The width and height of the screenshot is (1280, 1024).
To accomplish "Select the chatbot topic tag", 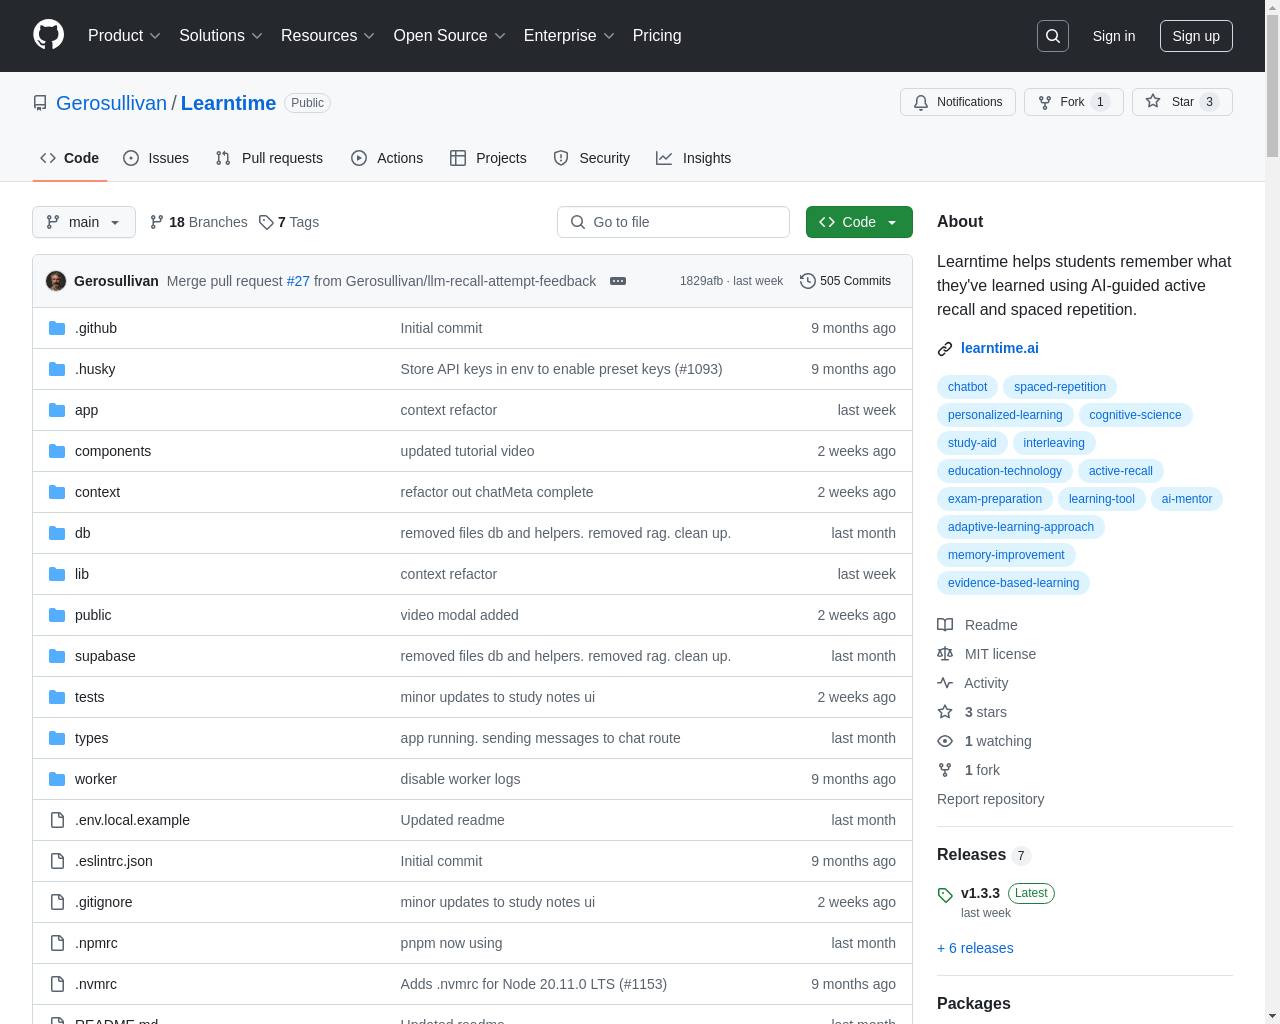I will pyautogui.click(x=967, y=387).
